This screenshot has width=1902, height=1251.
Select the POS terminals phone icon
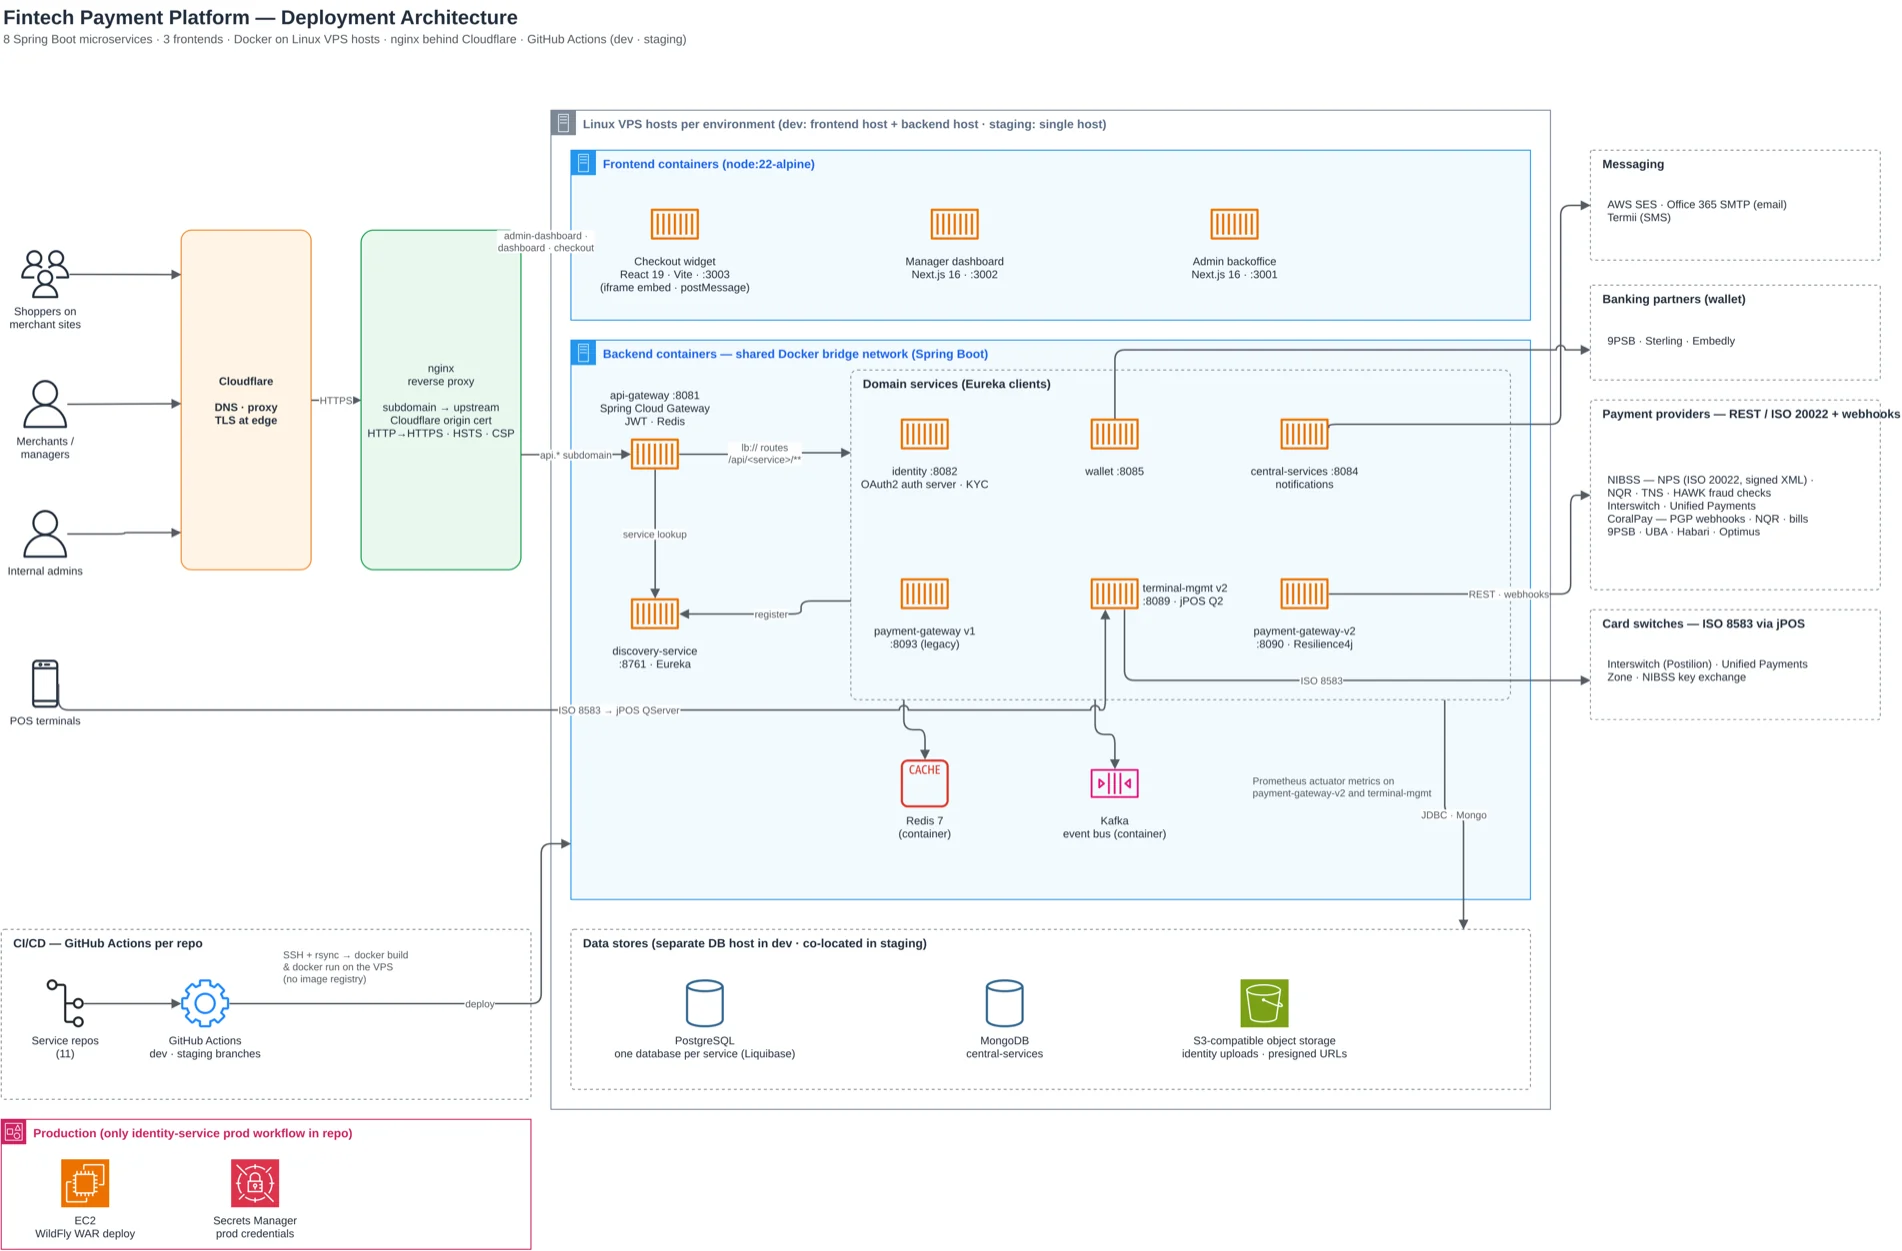pyautogui.click(x=45, y=684)
